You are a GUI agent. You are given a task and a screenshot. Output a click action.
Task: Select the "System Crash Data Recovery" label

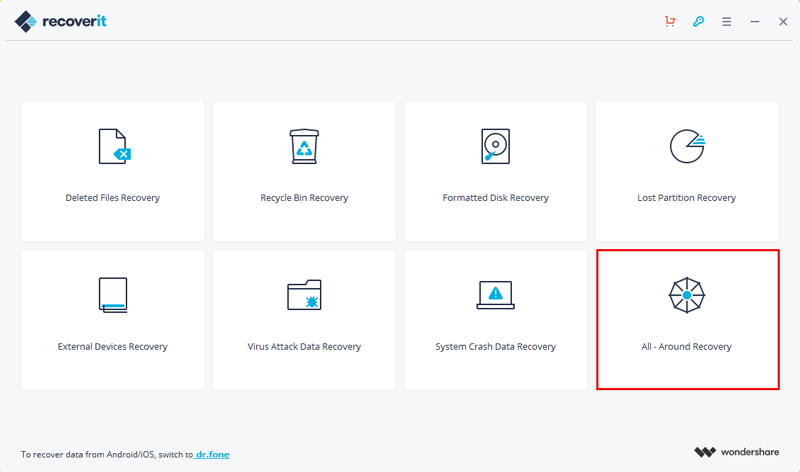coord(495,346)
